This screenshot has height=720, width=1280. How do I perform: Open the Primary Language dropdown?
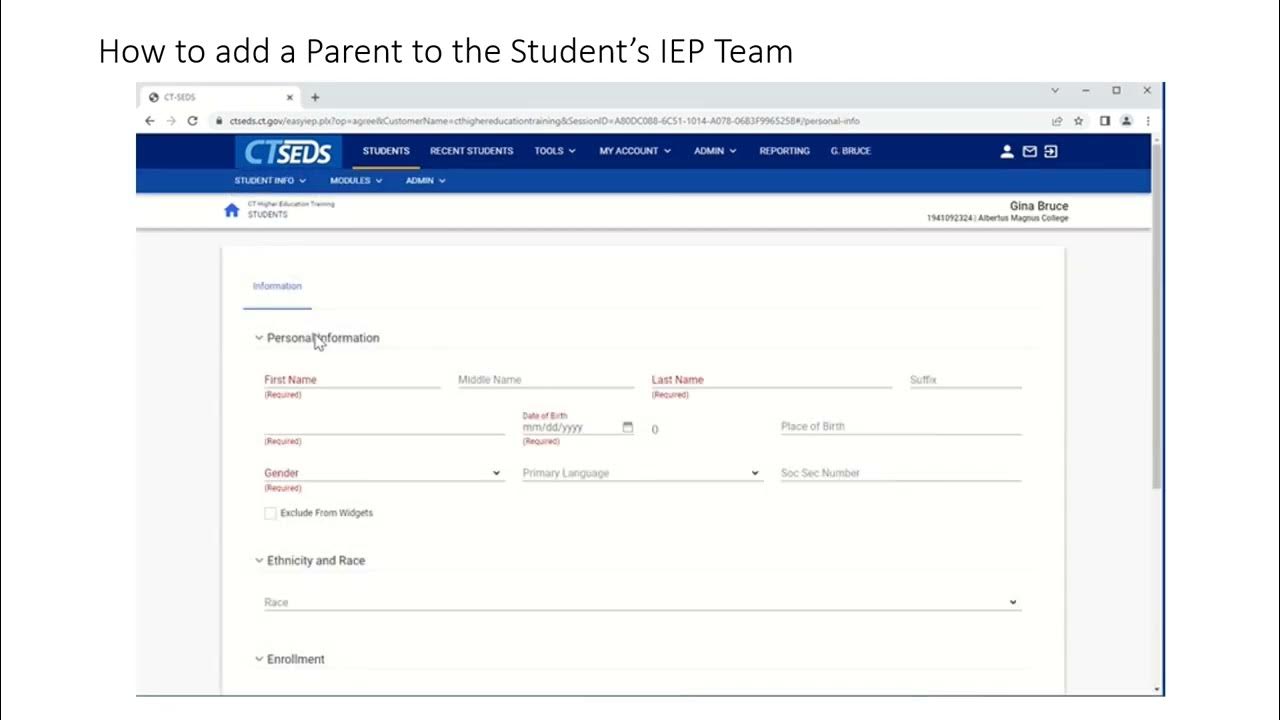point(641,473)
